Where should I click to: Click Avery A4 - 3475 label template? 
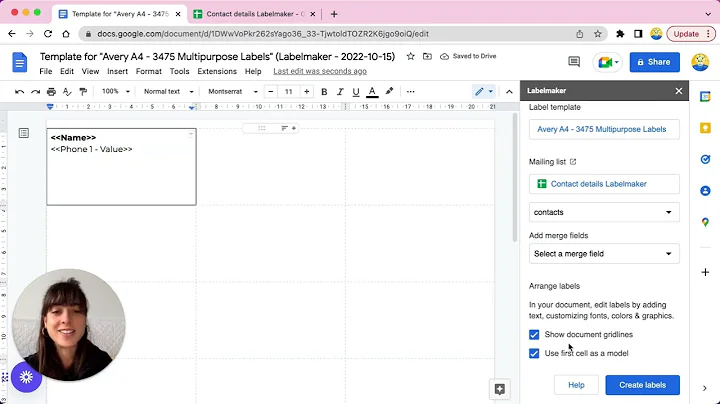604,129
